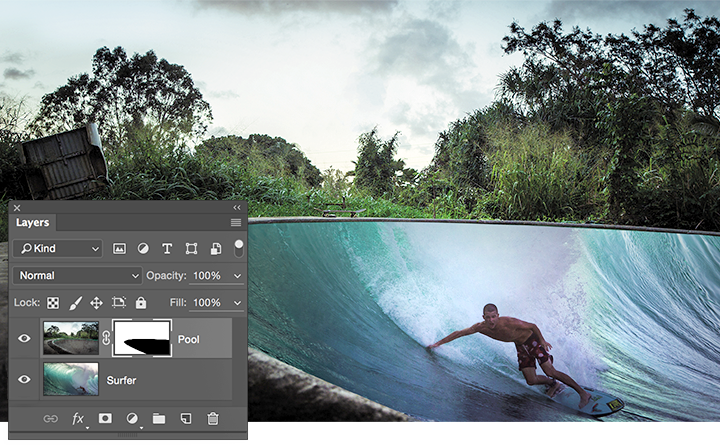The height and width of the screenshot is (445, 720).
Task: Add a layer mask
Action: point(105,418)
